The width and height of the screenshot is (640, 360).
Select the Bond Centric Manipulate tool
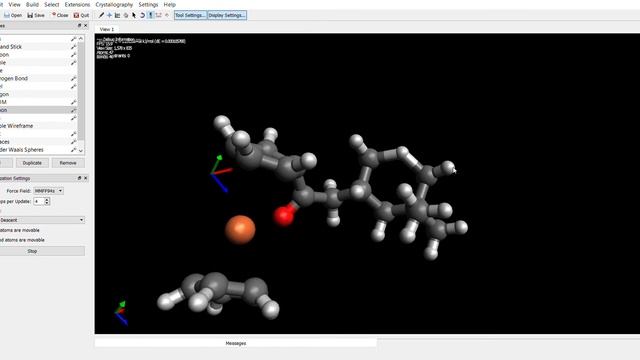pyautogui.click(x=118, y=15)
